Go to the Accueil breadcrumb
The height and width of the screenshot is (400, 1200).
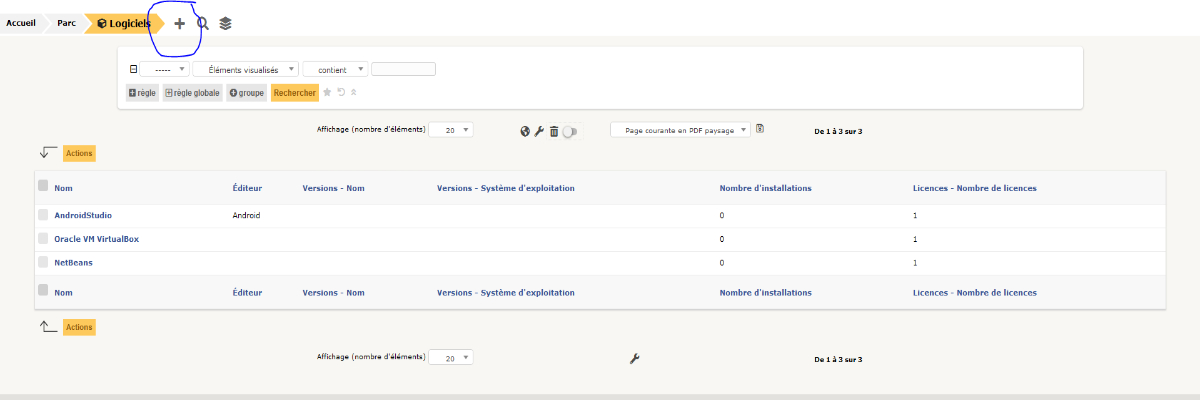coord(21,23)
